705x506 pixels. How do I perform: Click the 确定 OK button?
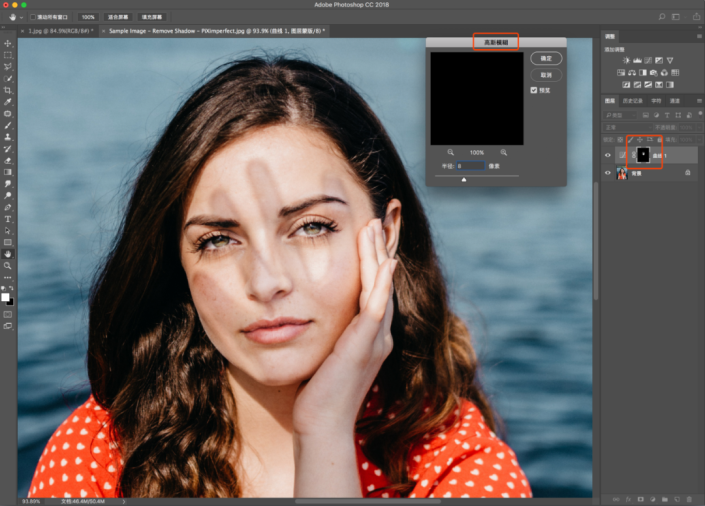[x=546, y=59]
